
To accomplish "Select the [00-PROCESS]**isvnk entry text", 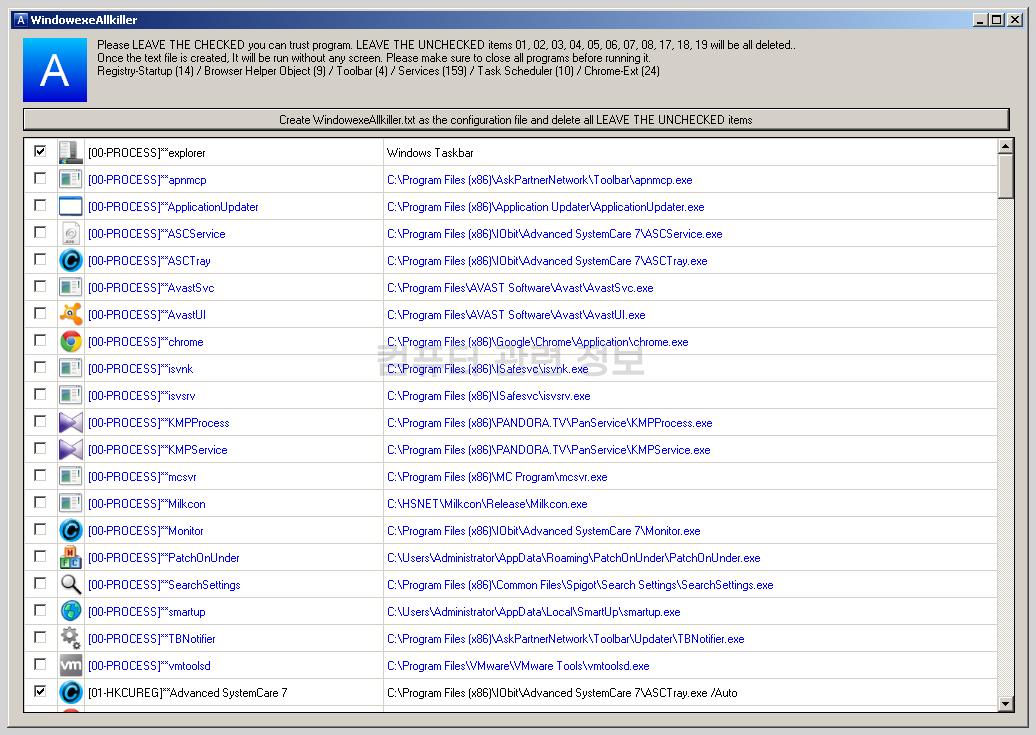I will (141, 369).
